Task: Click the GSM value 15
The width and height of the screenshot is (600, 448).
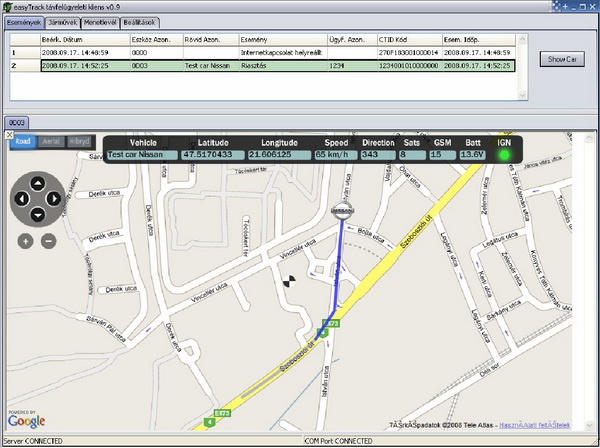Action: [442, 155]
